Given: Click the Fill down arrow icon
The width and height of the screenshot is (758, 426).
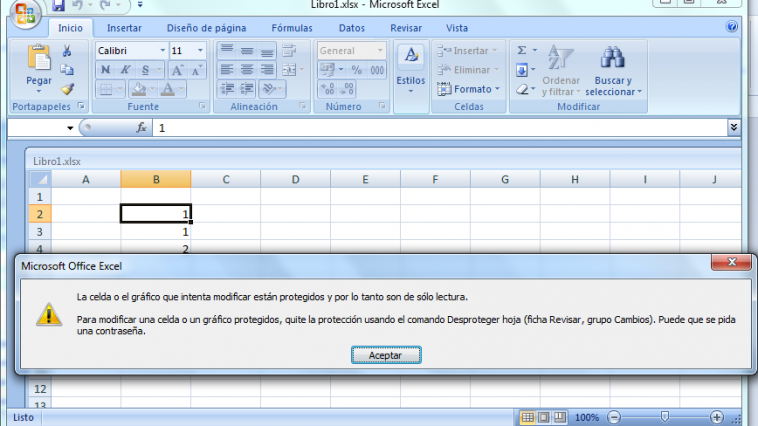Looking at the screenshot, I should point(522,70).
